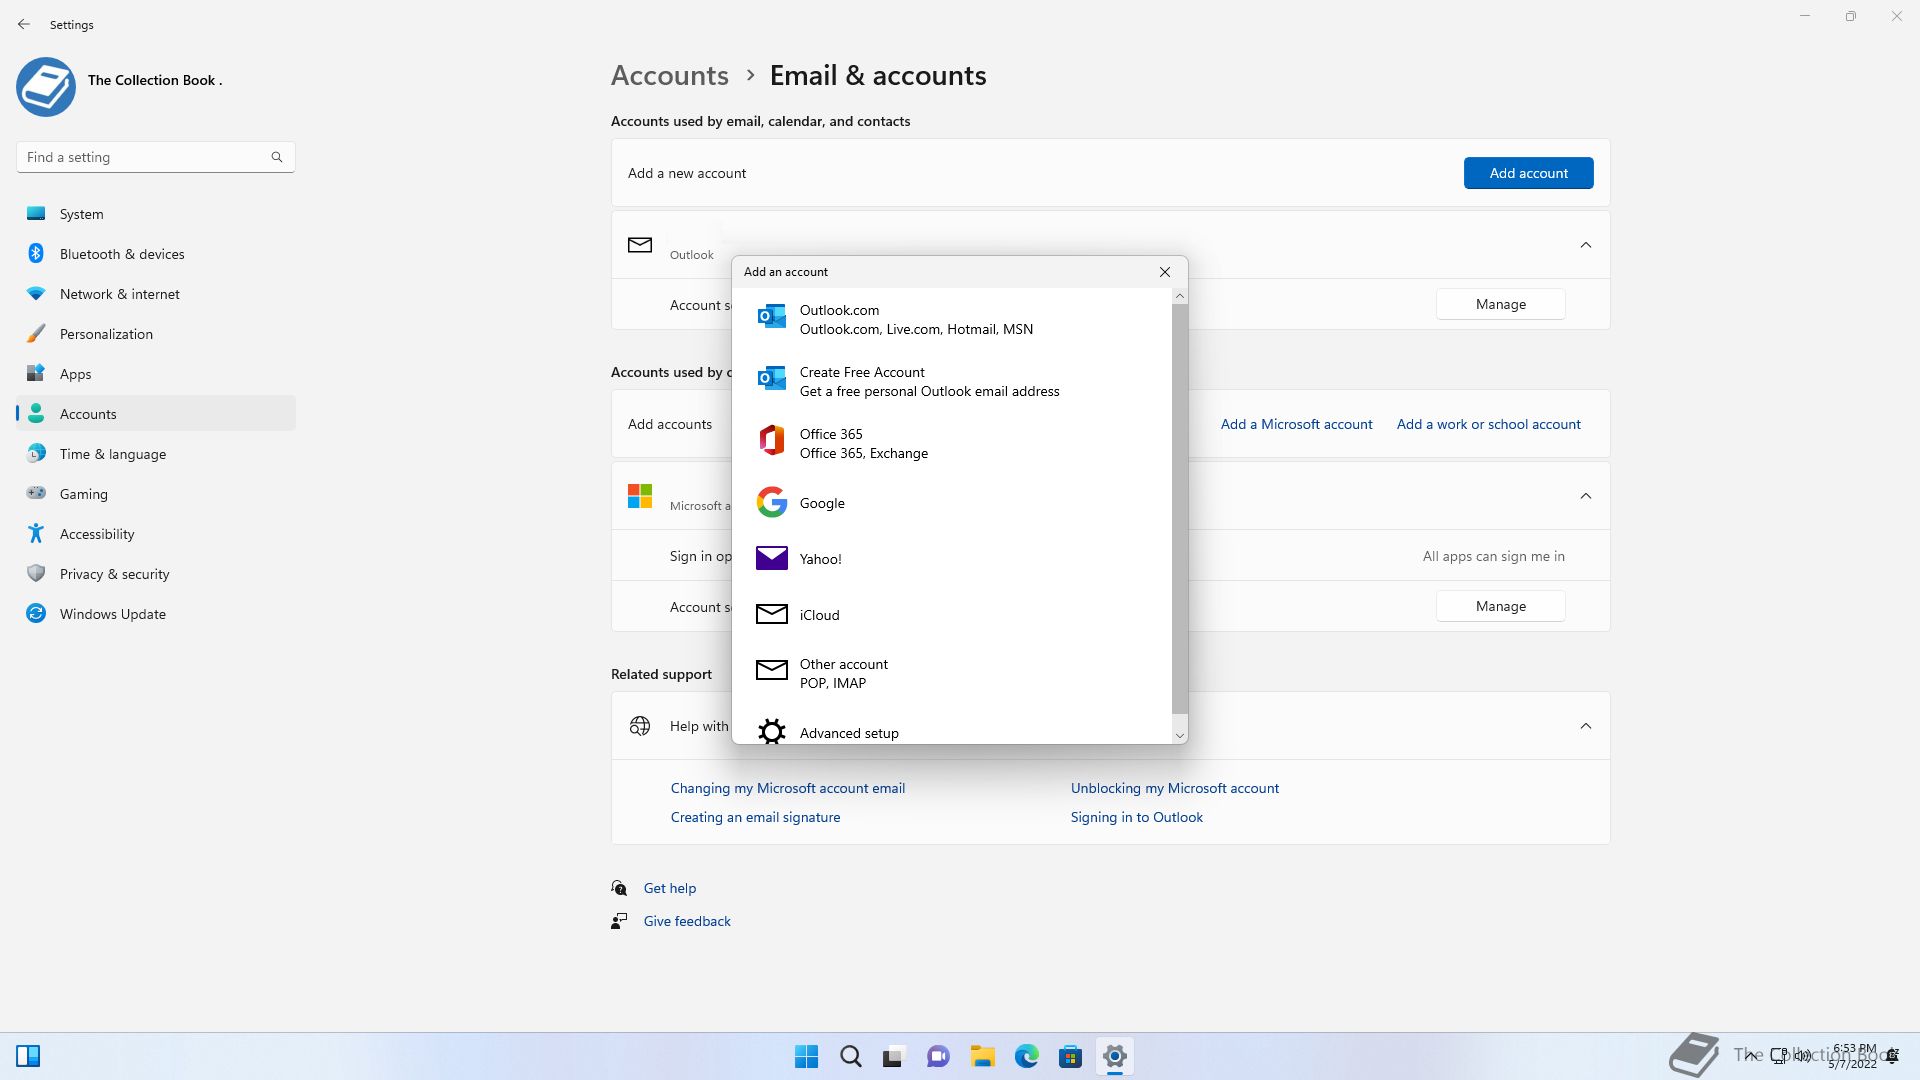Open Apps settings icon
Image resolution: width=1920 pixels, height=1080 pixels.
tap(36, 373)
